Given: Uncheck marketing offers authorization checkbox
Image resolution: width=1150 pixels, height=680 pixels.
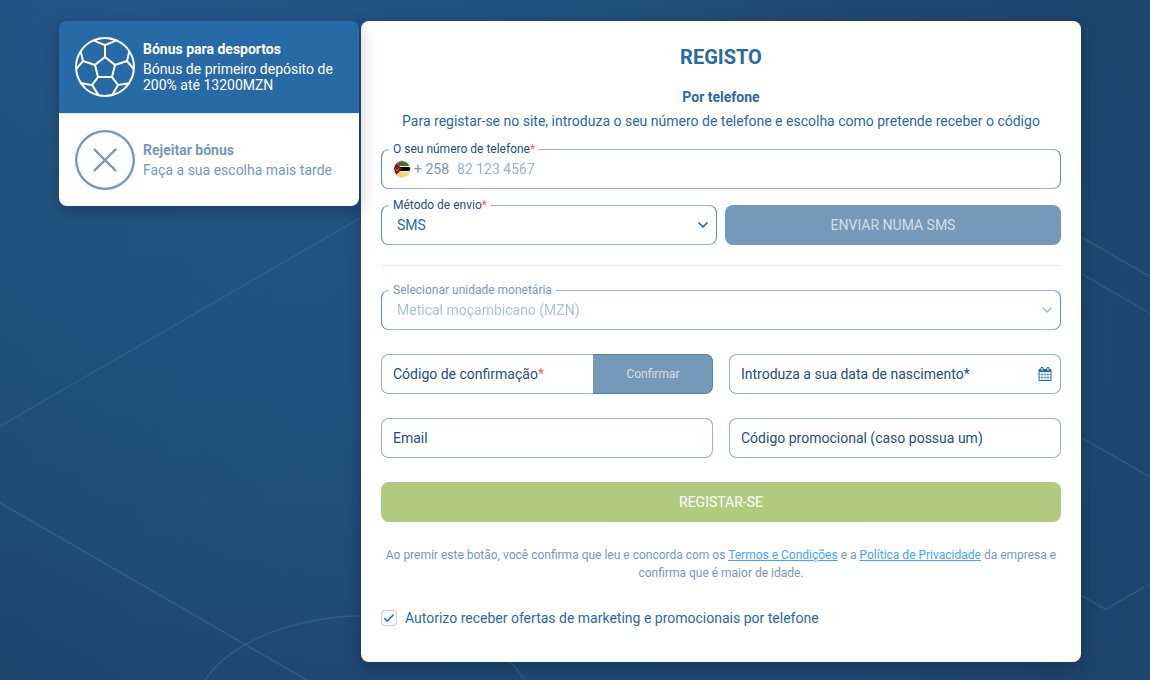Looking at the screenshot, I should [x=389, y=618].
